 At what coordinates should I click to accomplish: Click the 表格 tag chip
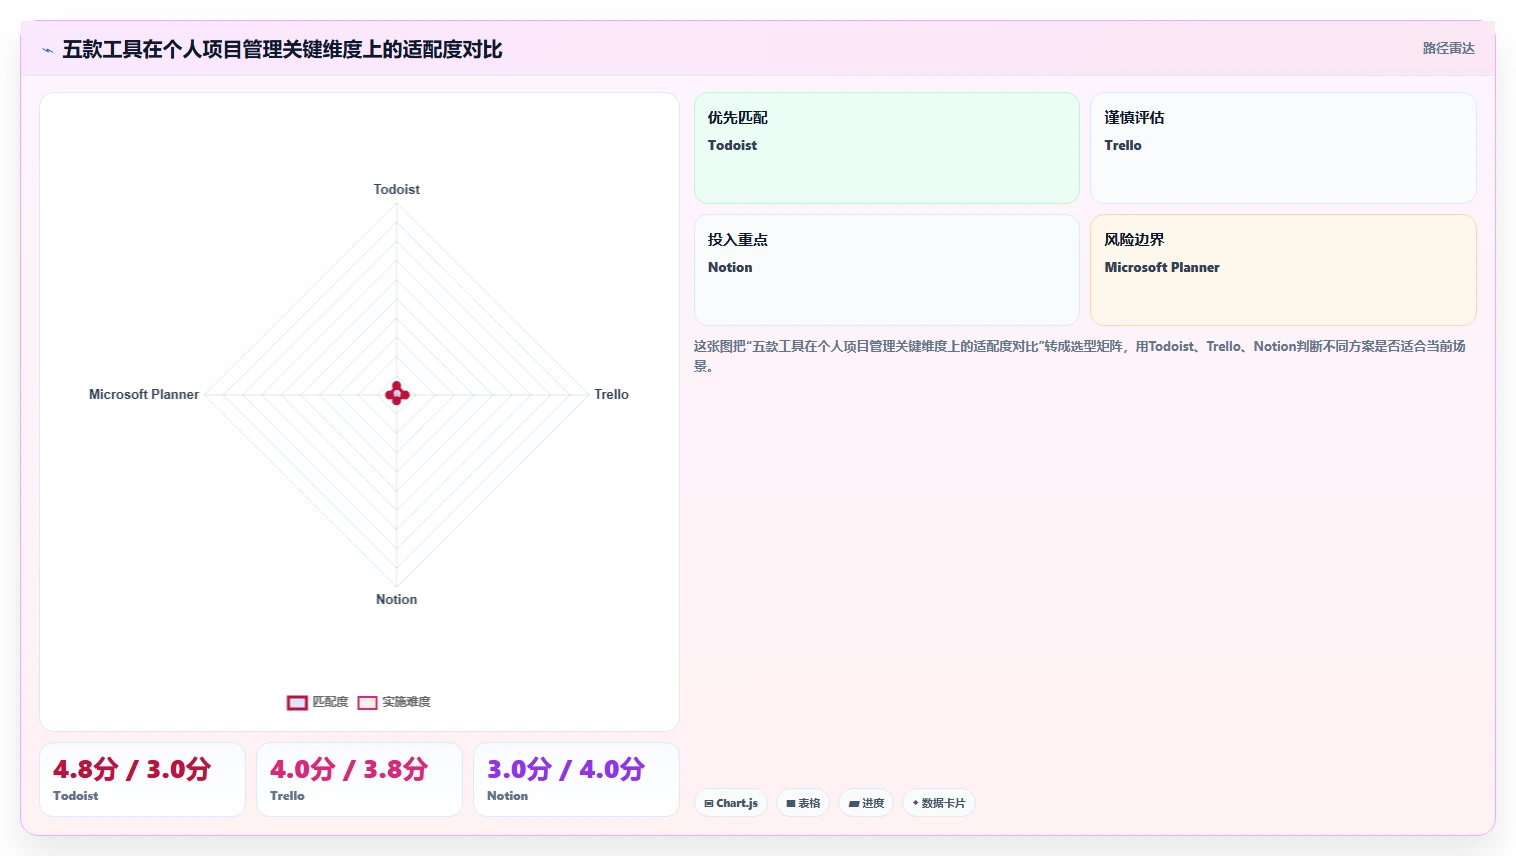pos(803,803)
